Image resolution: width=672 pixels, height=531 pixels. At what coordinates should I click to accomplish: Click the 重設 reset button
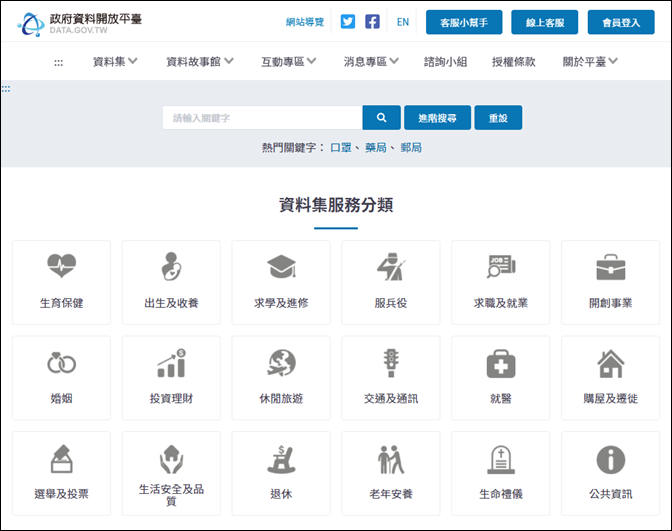click(498, 117)
